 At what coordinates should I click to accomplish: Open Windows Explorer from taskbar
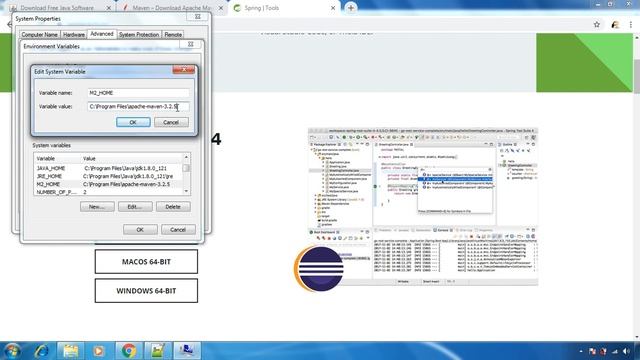click(x=70, y=351)
